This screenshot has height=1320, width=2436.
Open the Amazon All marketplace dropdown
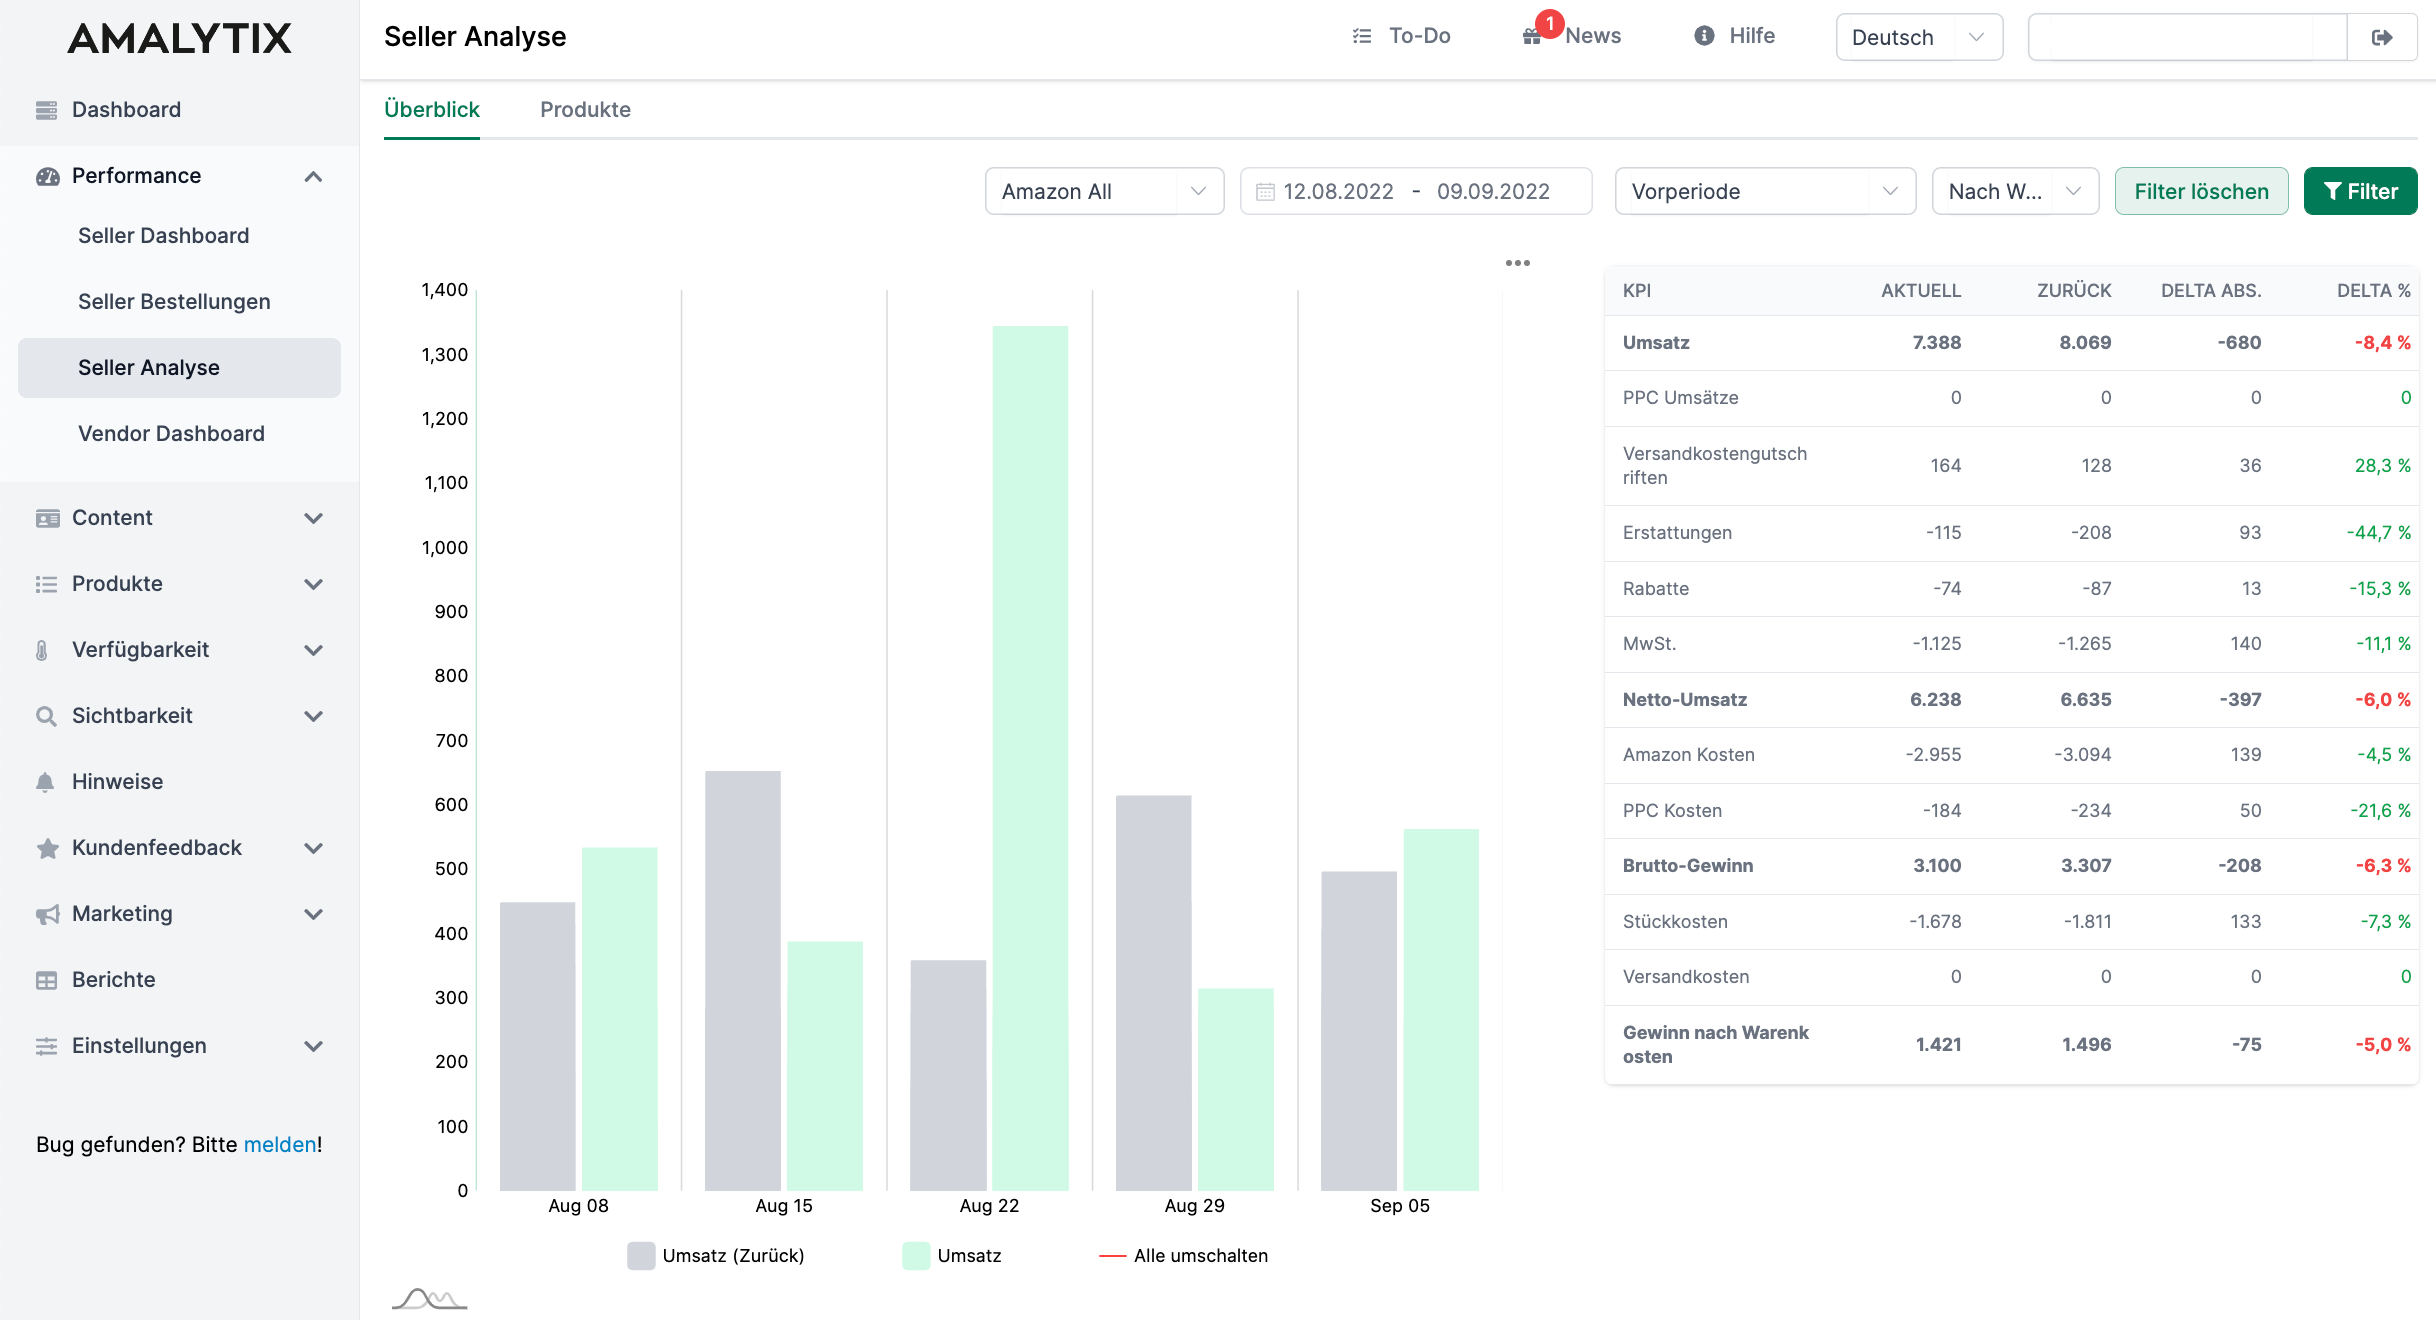pyautogui.click(x=1104, y=191)
